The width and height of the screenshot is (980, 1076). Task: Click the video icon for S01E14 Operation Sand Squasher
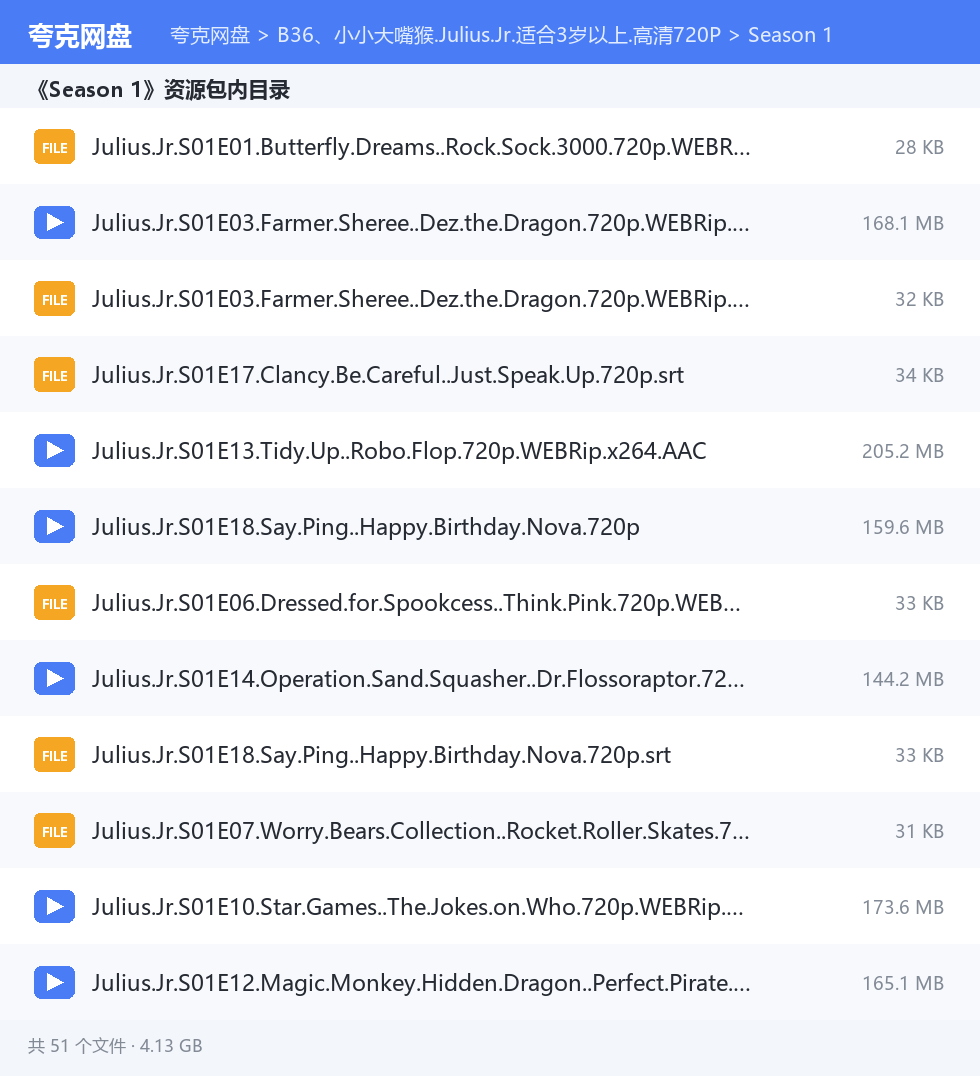coord(54,679)
